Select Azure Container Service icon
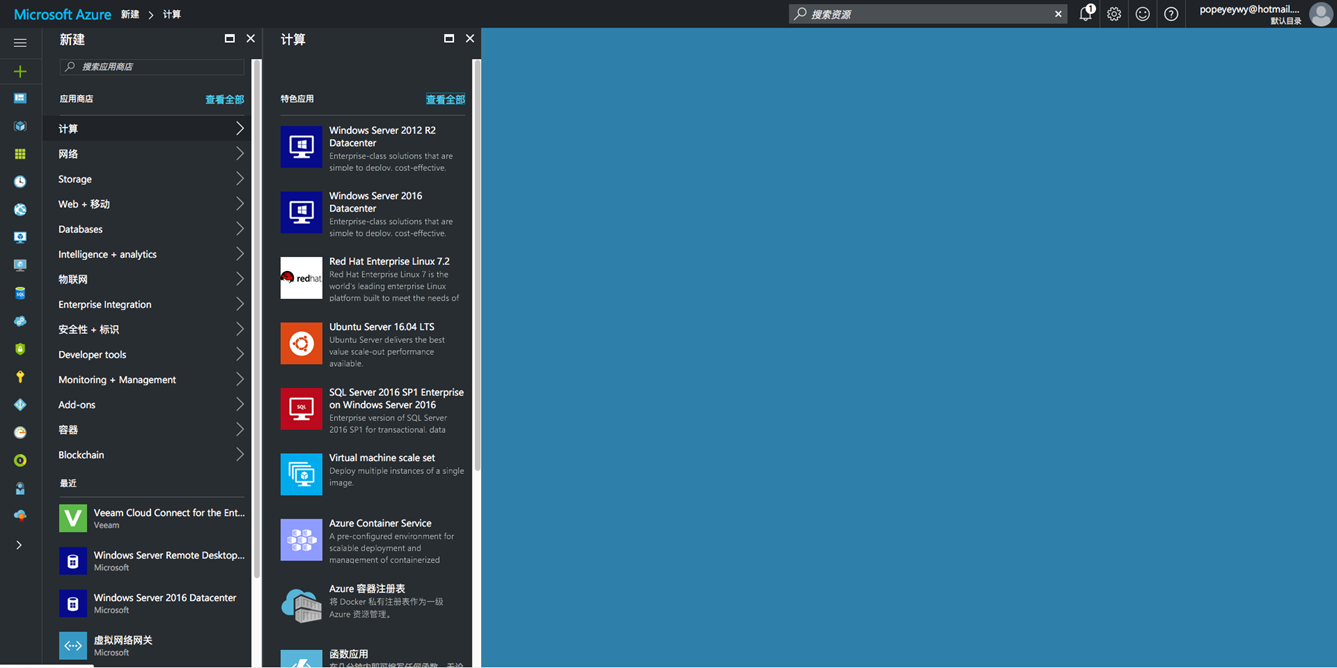This screenshot has width=1337, height=668. tap(301, 540)
